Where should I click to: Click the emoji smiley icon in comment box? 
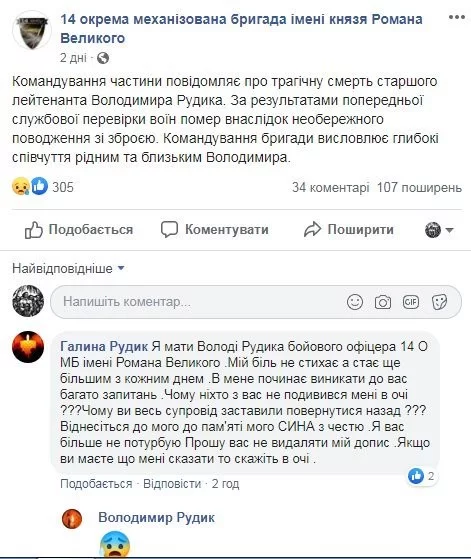pyautogui.click(x=355, y=302)
